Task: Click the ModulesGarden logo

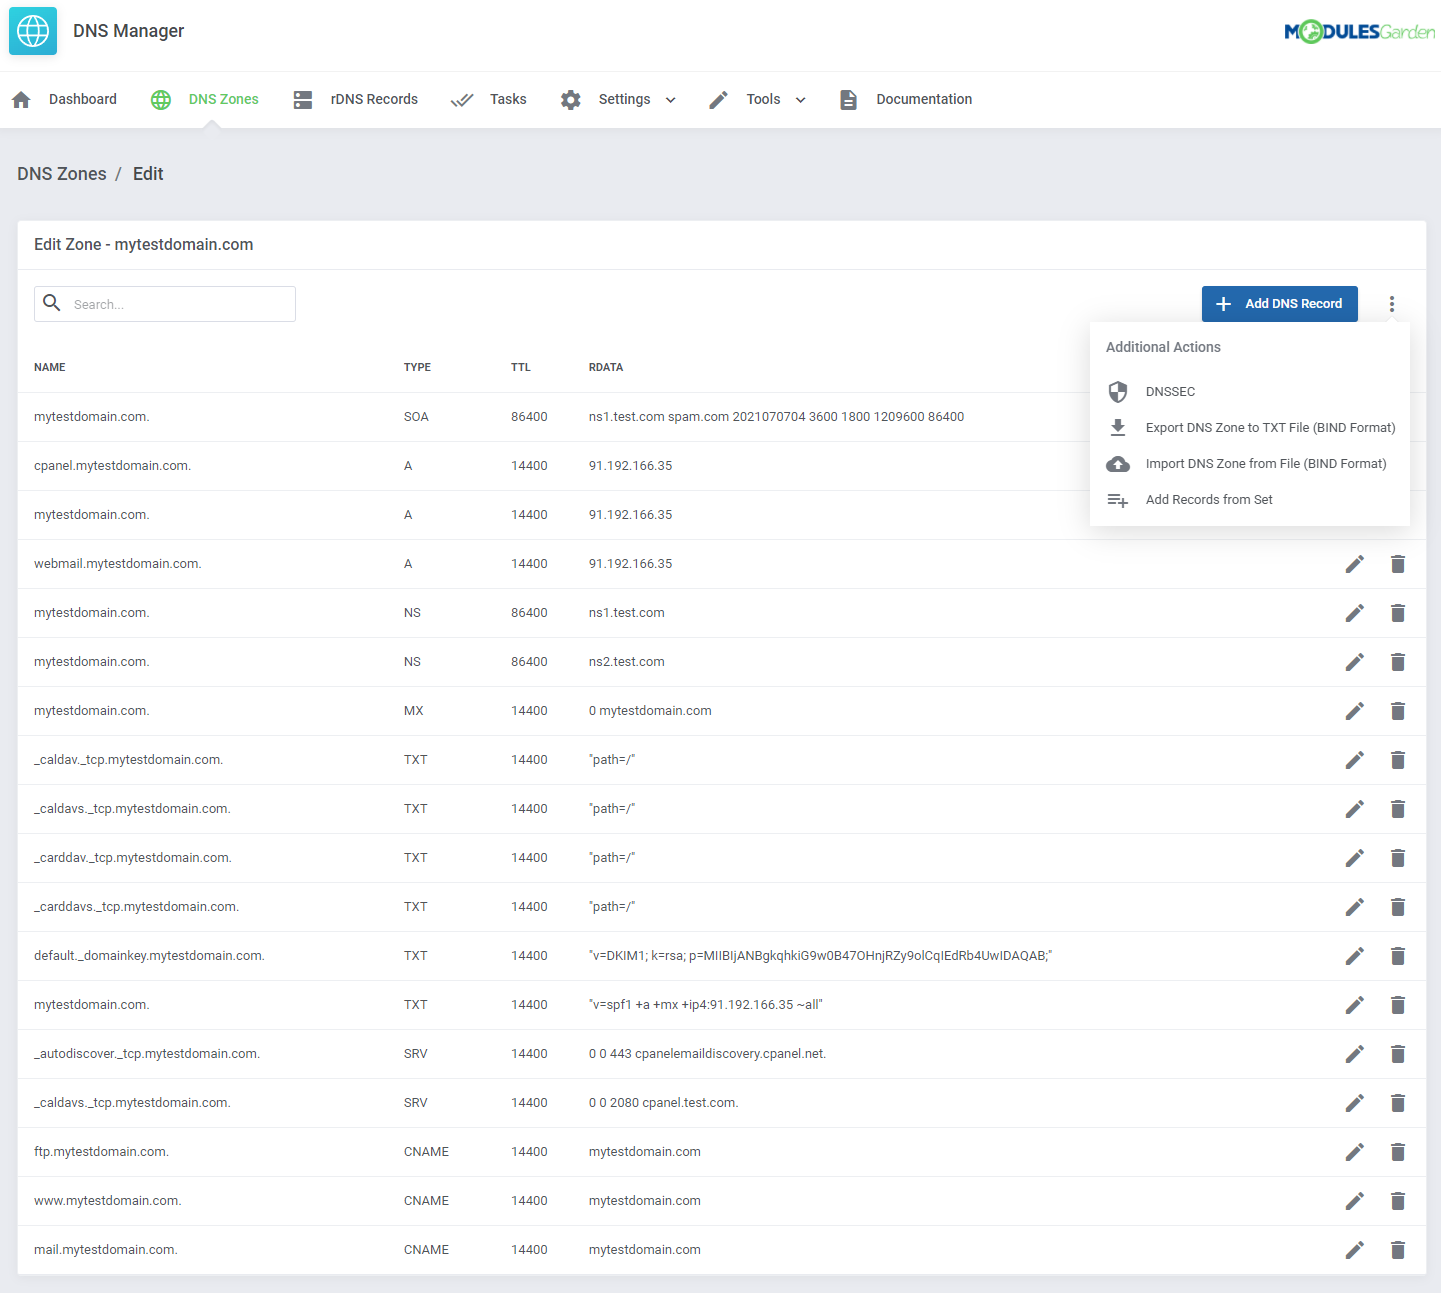Action: point(1359,31)
